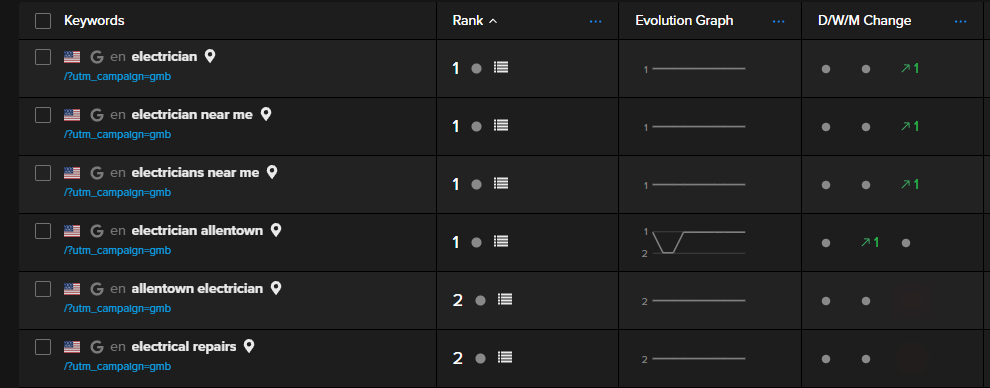990x388 pixels.
Task: Check the electrician allentown row checkbox
Action: (x=43, y=231)
